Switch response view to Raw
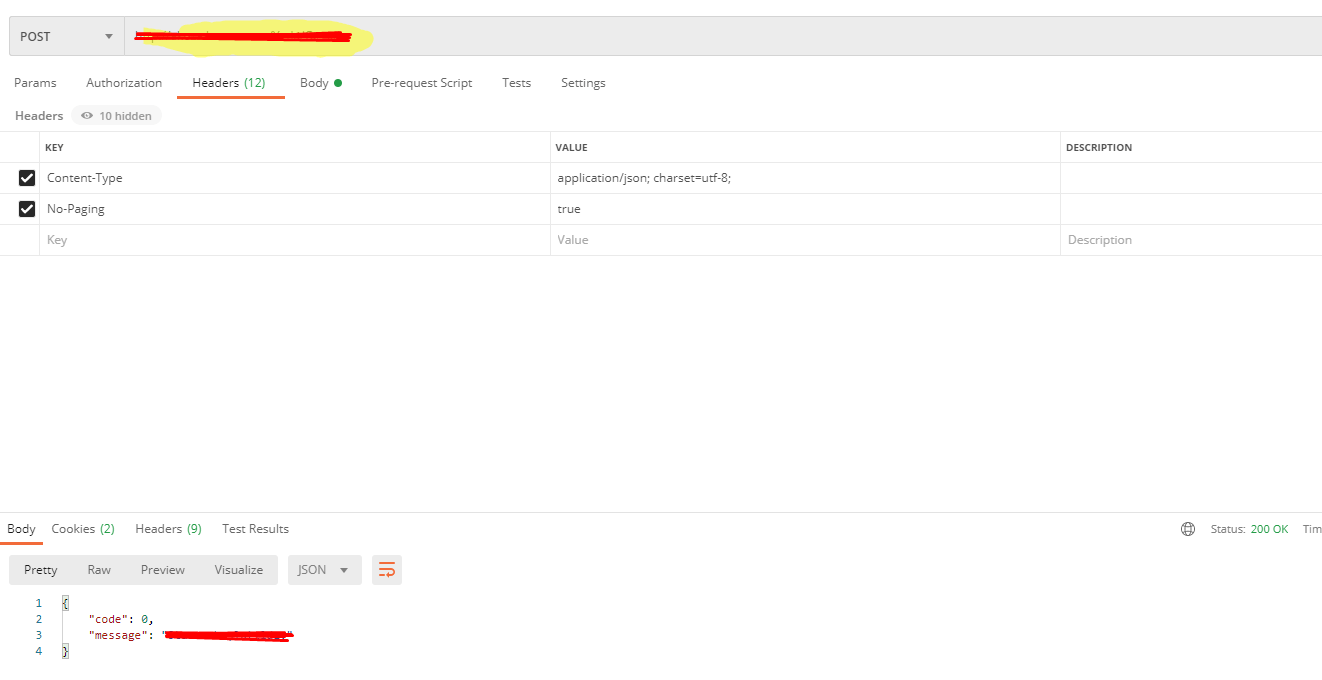1322x680 pixels. tap(99, 570)
